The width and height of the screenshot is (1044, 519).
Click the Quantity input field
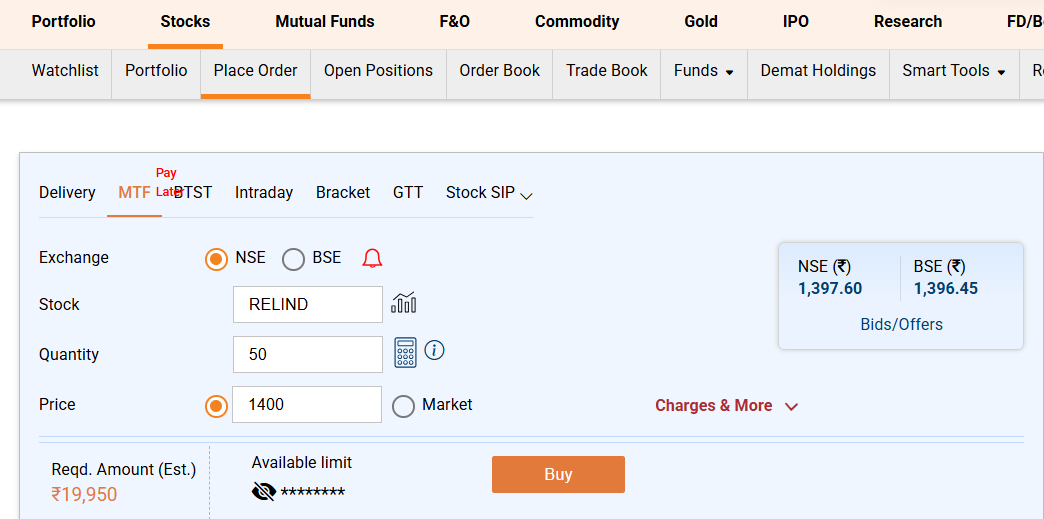[x=307, y=355]
